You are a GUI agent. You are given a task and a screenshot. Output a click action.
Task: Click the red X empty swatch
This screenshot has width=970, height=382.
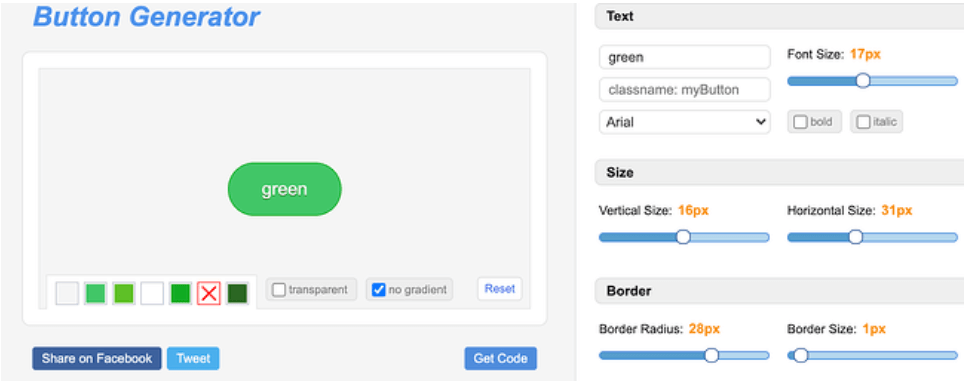[x=209, y=293]
